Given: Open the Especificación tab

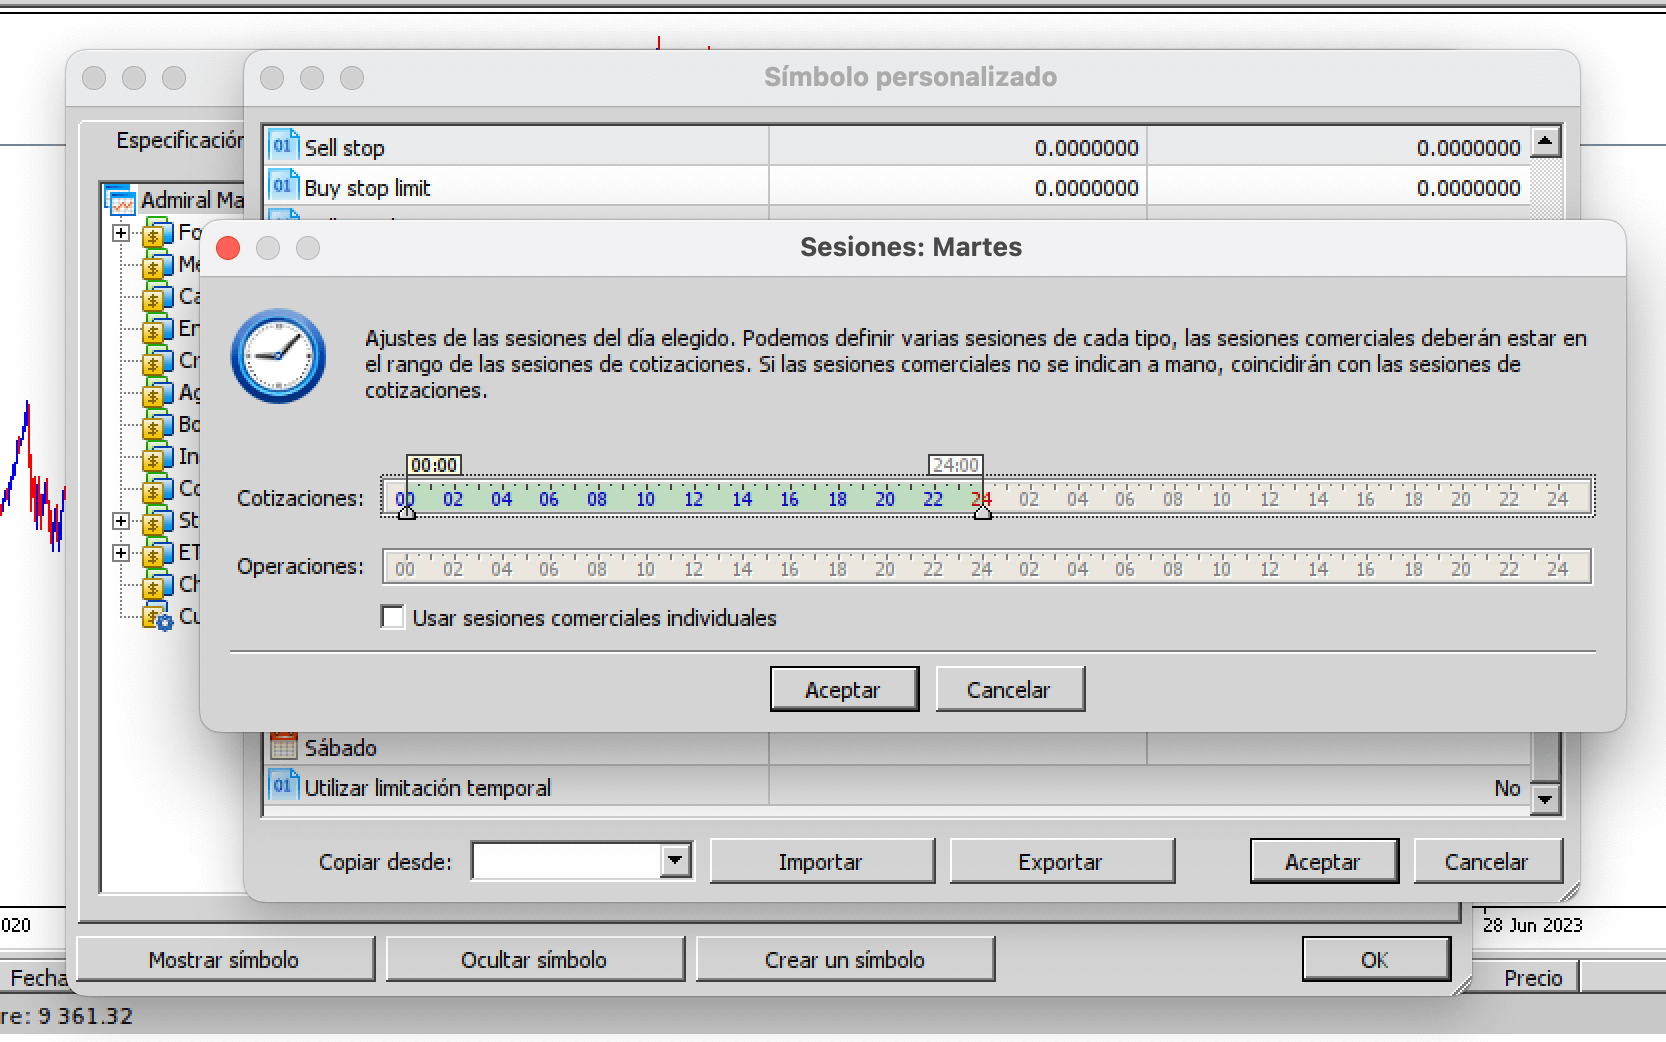Looking at the screenshot, I should click(x=179, y=140).
